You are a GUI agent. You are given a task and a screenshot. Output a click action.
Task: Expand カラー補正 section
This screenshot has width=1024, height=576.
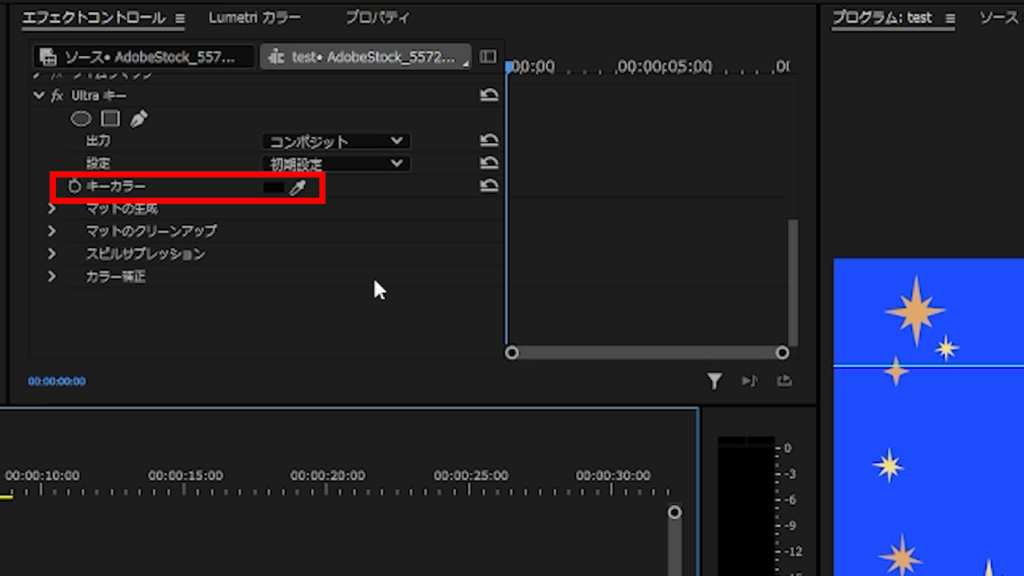click(52, 277)
